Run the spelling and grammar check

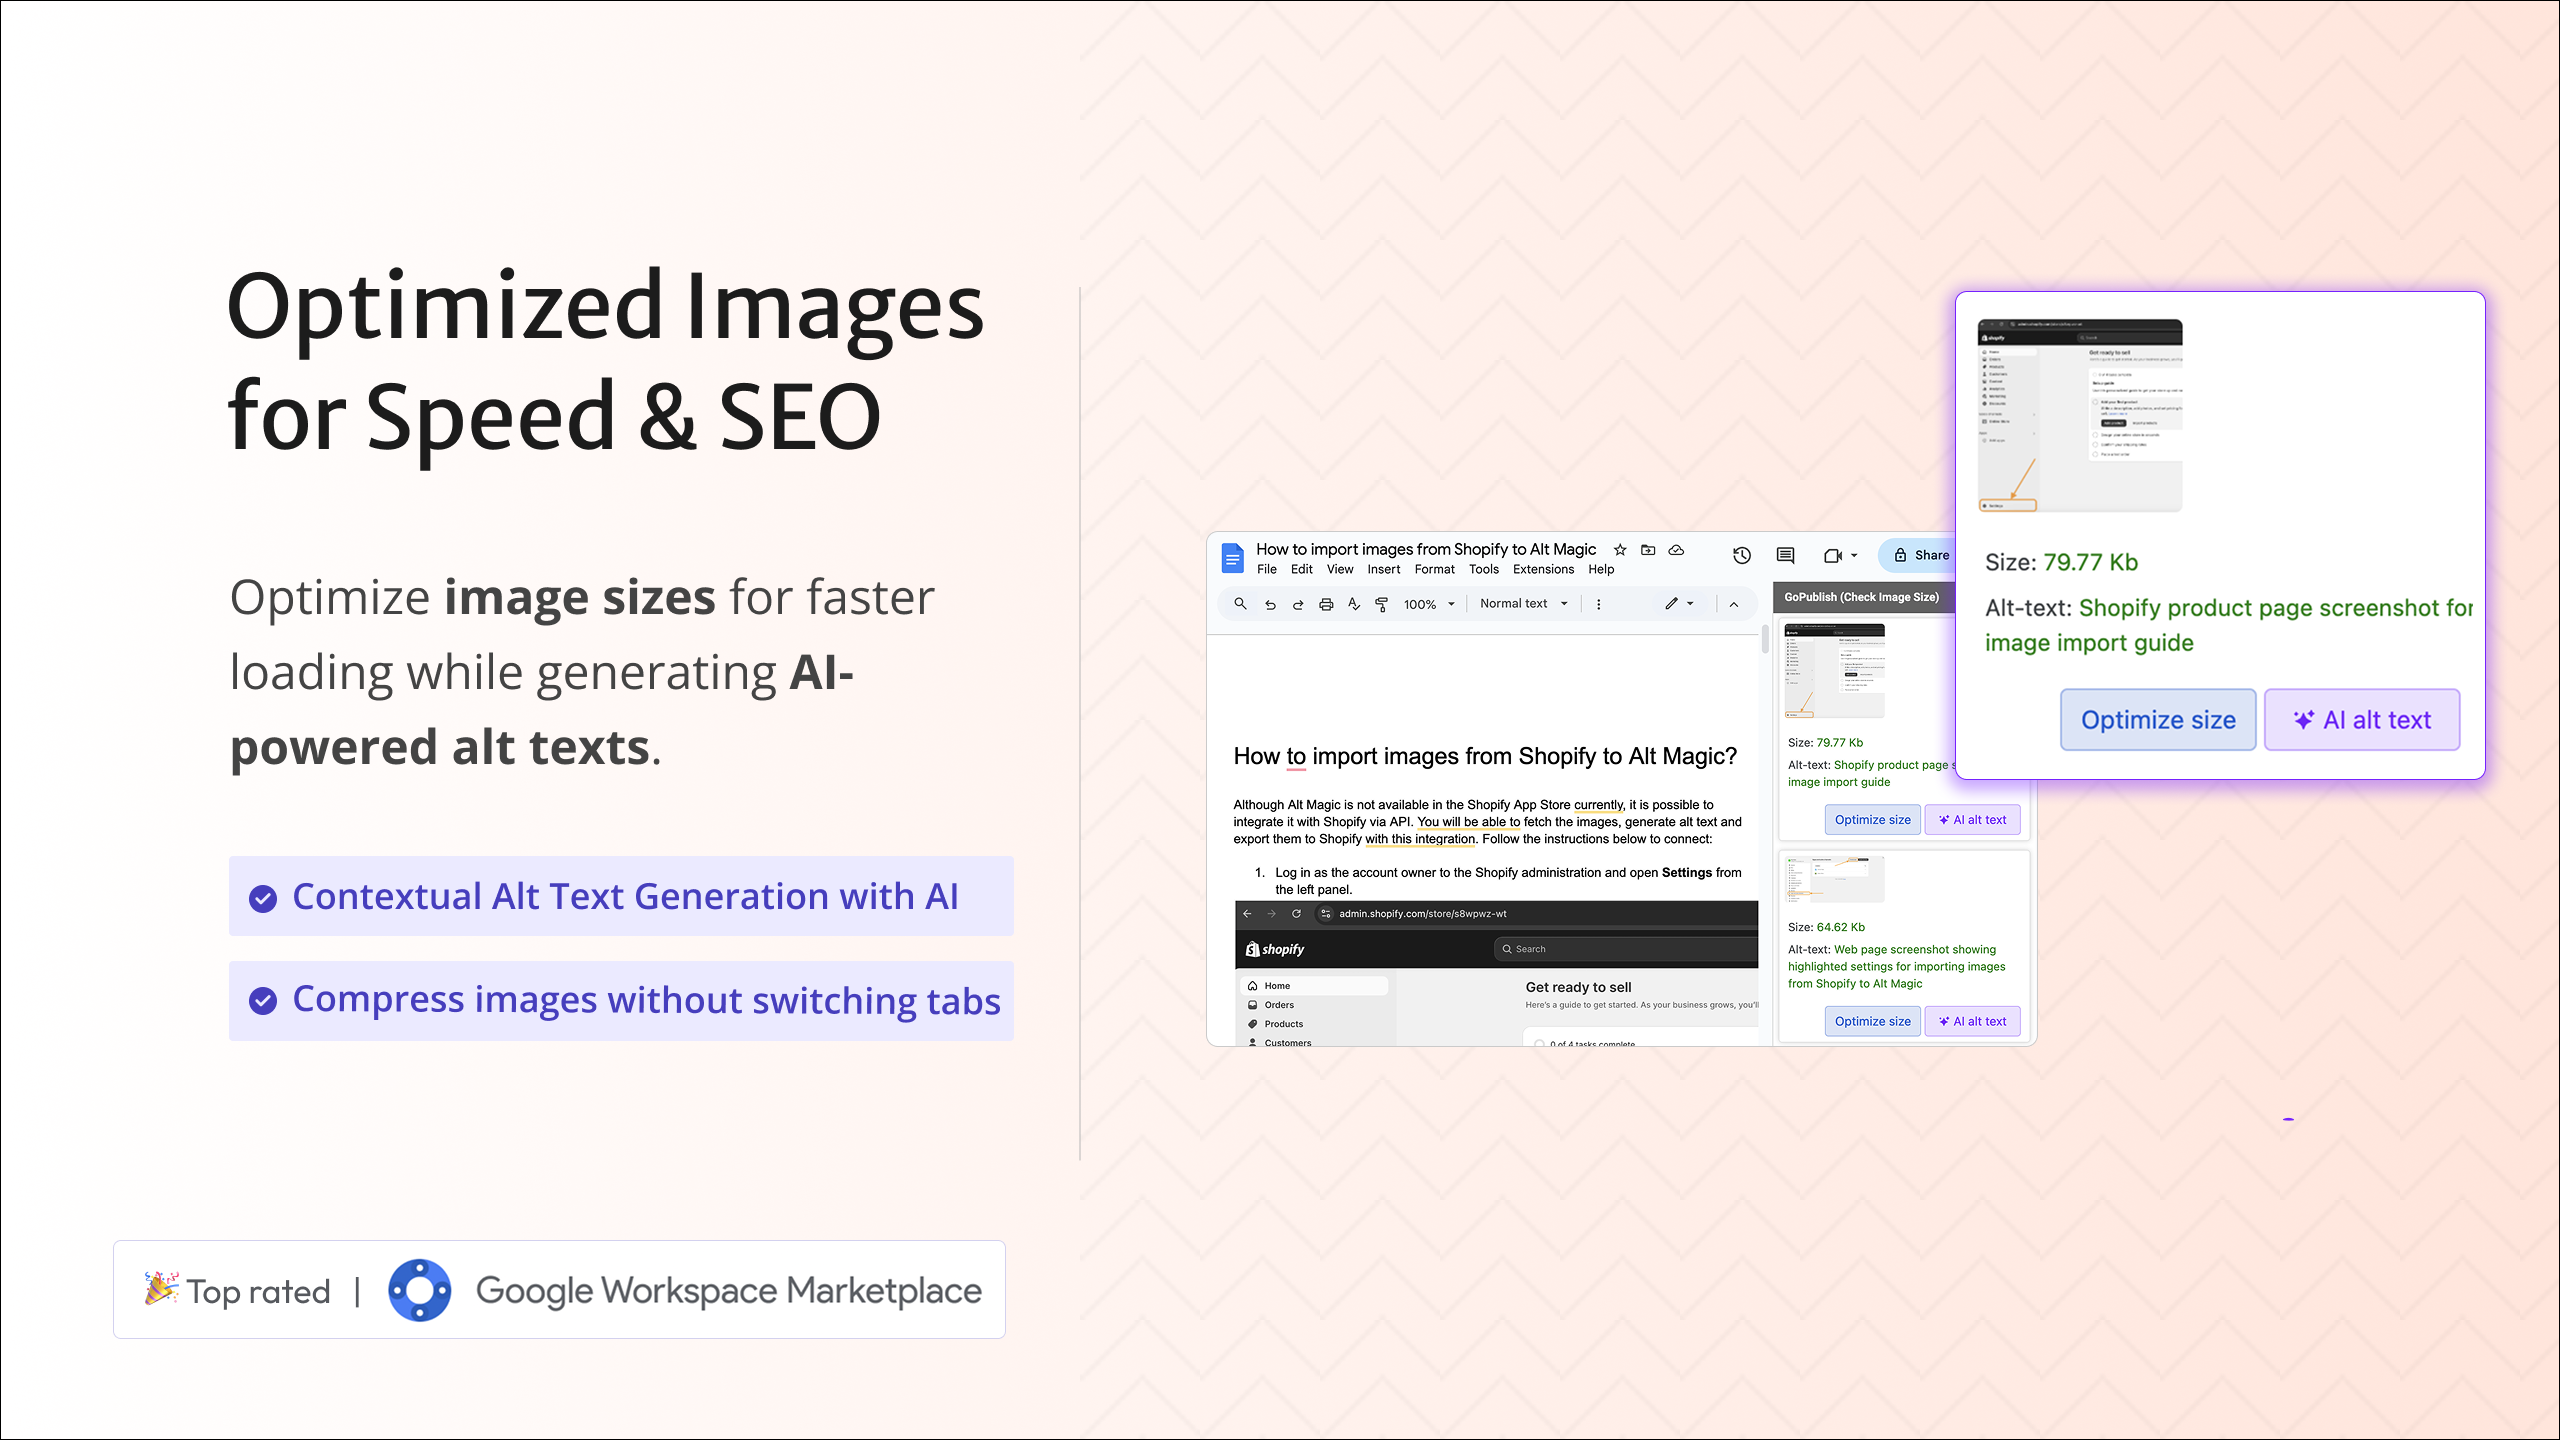coord(1353,603)
